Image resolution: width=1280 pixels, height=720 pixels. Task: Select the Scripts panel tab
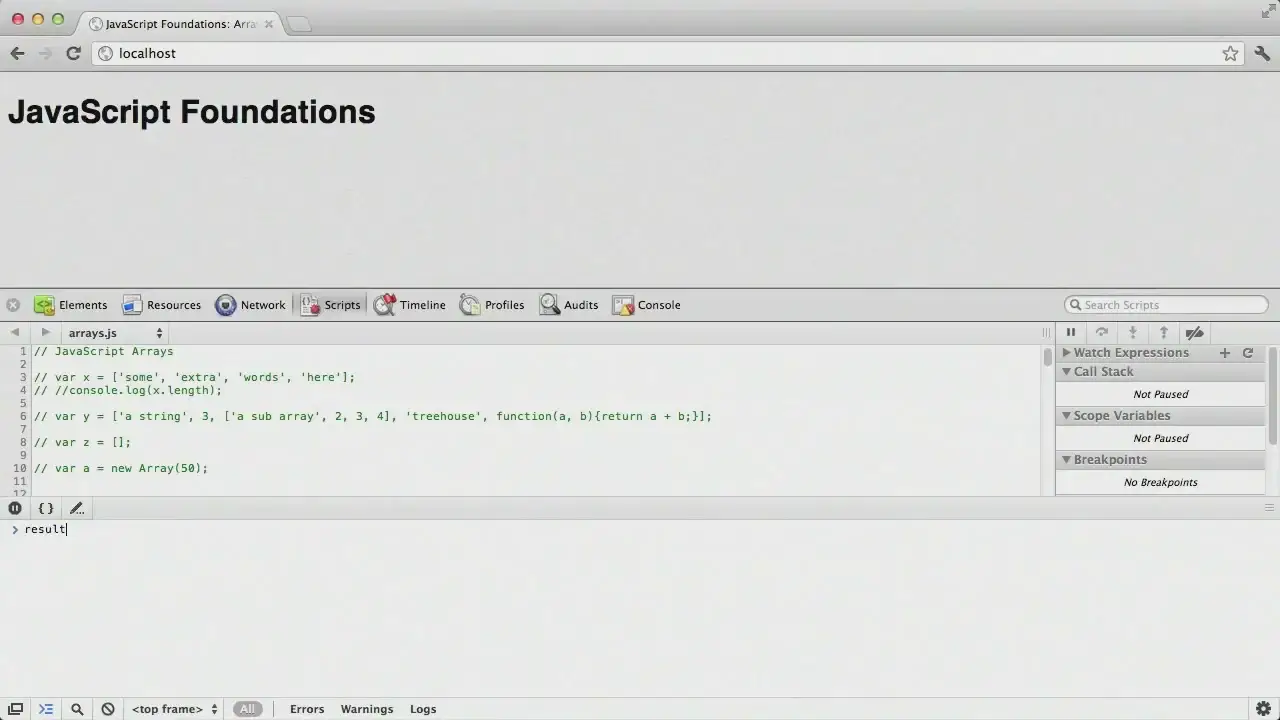[x=330, y=305]
